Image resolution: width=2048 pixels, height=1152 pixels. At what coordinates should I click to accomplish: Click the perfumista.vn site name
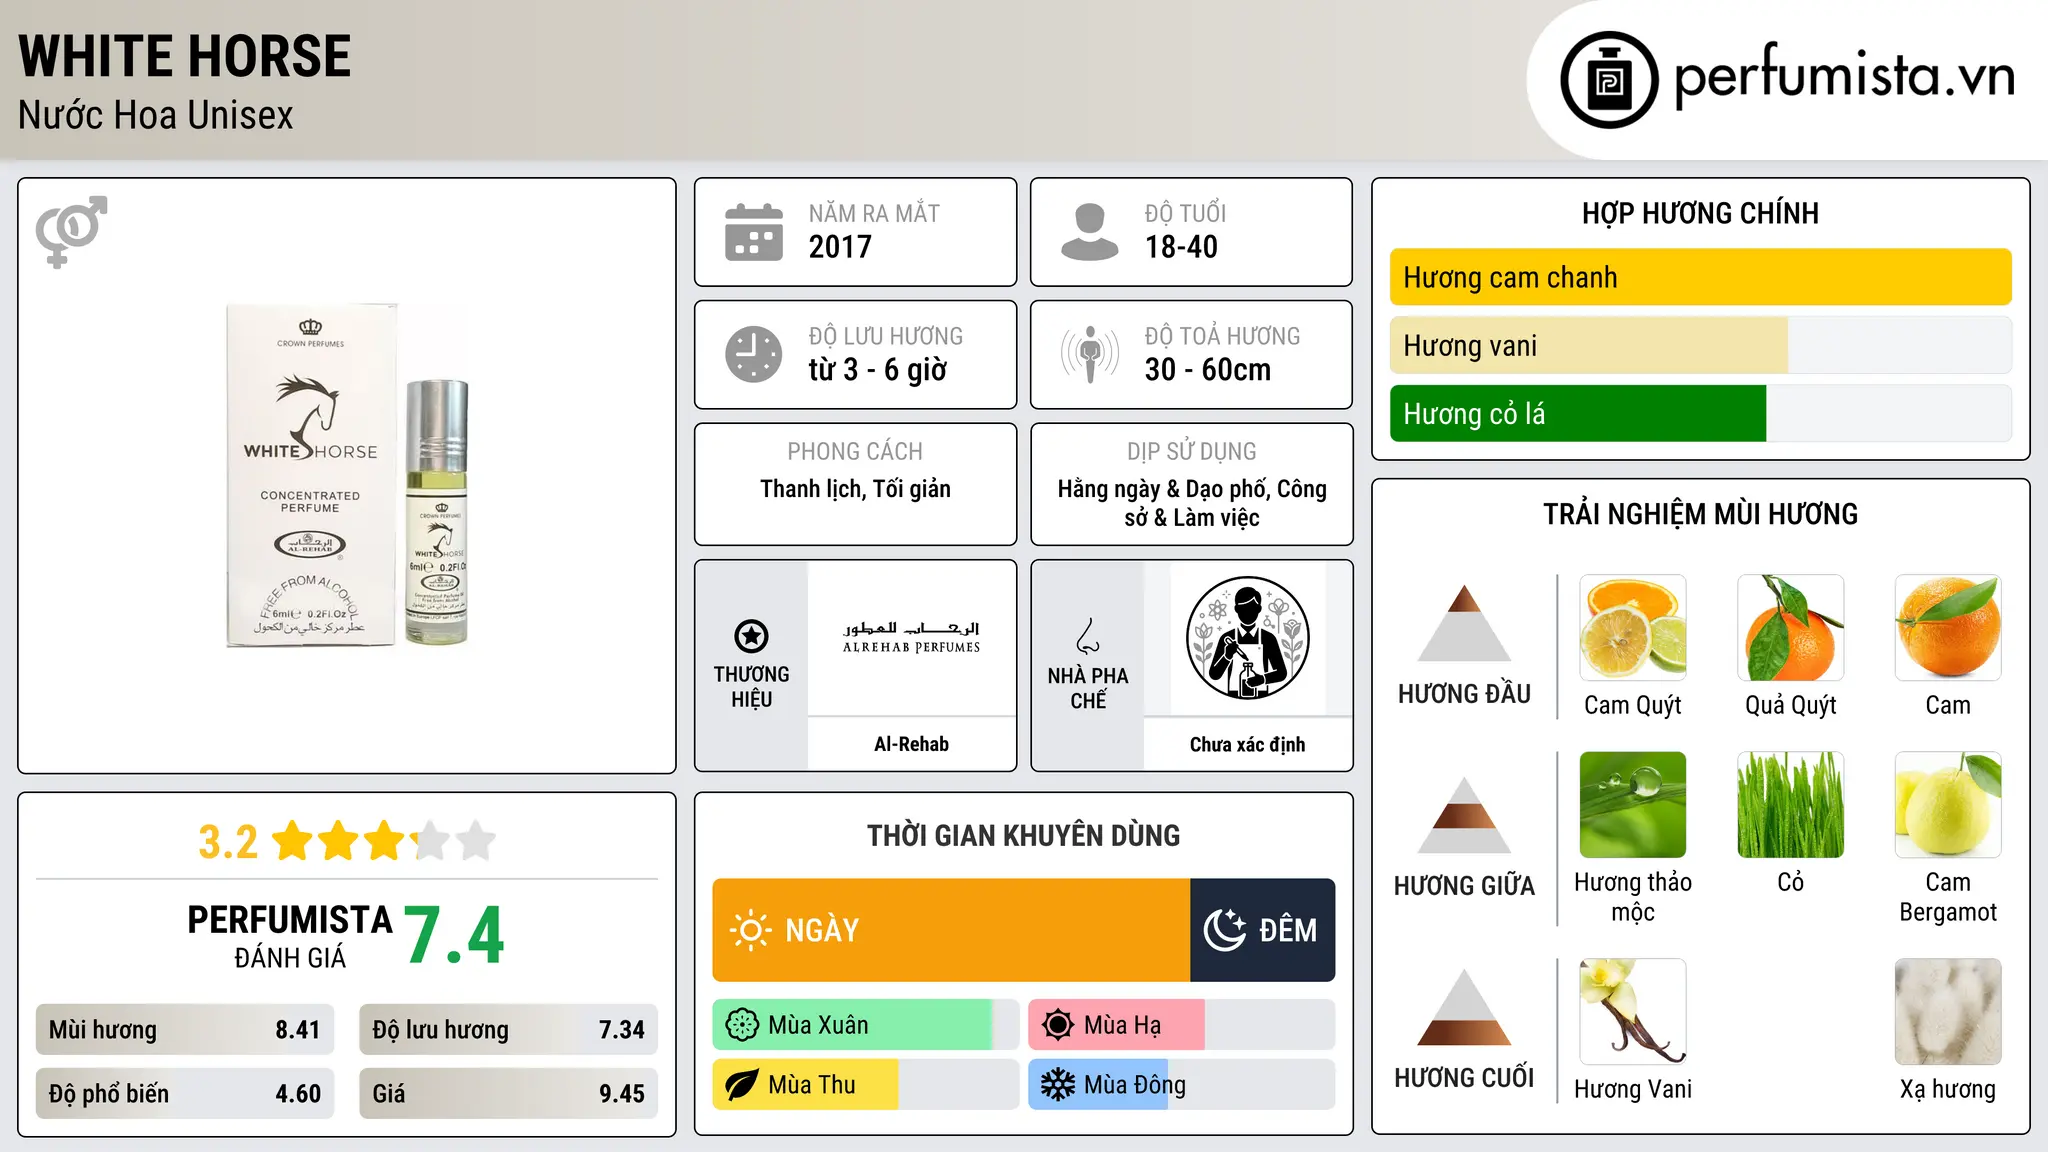coord(1845,76)
